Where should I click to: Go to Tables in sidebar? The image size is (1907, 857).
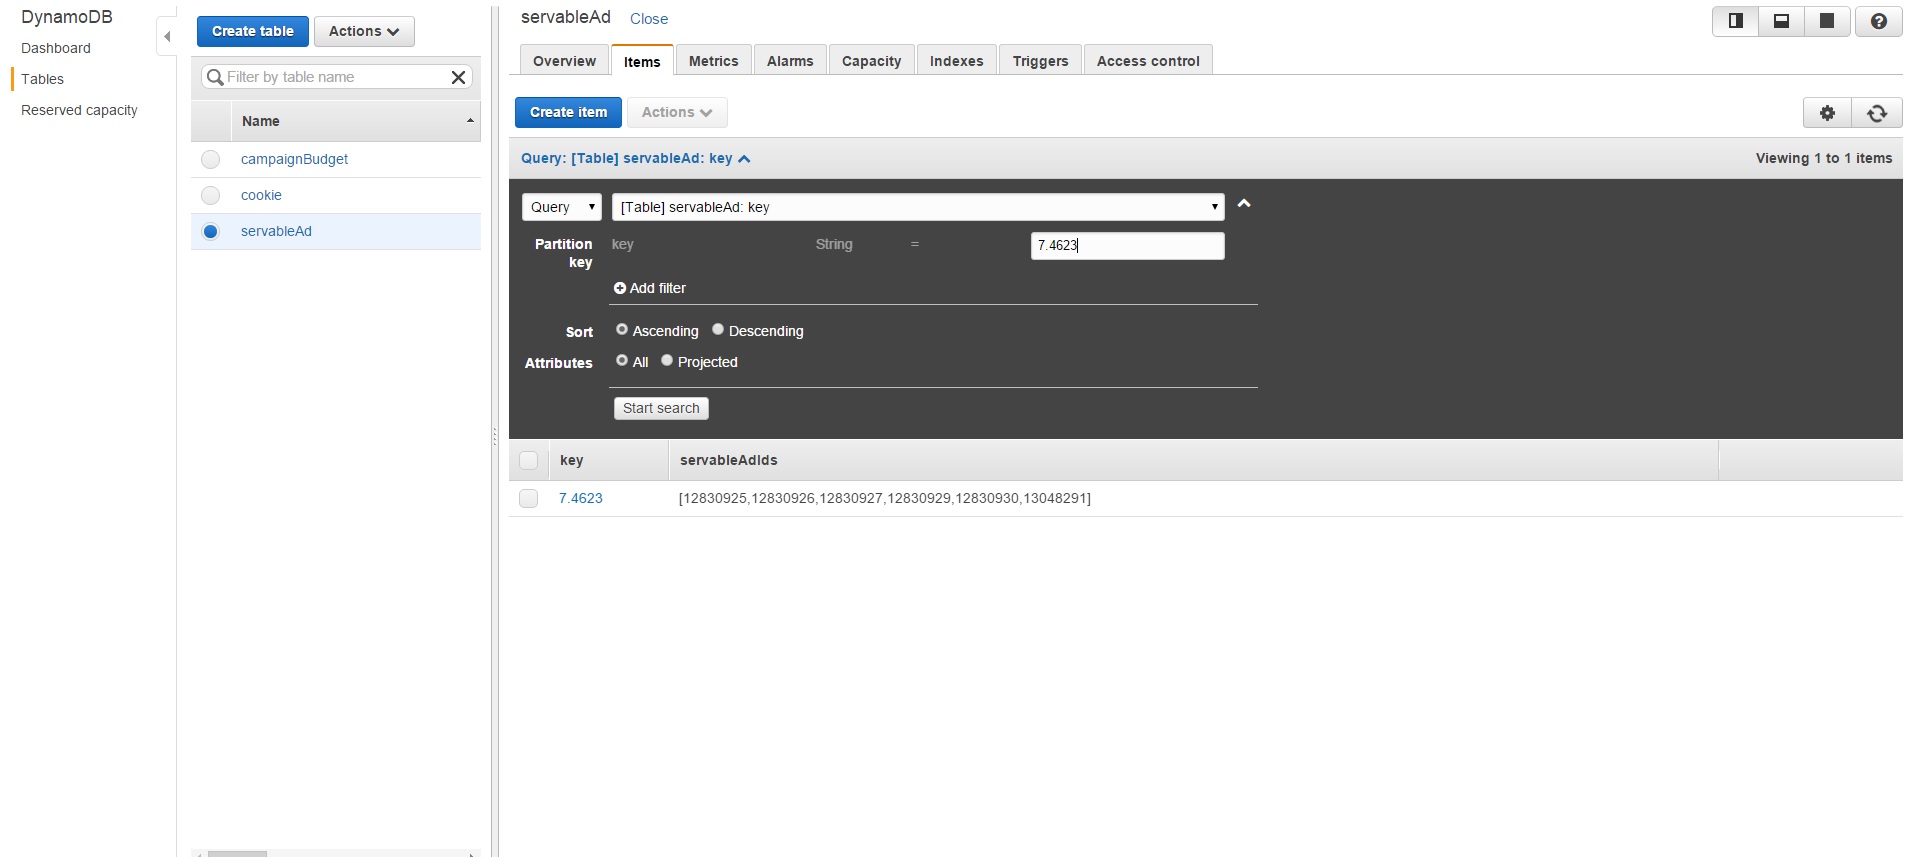pos(42,79)
